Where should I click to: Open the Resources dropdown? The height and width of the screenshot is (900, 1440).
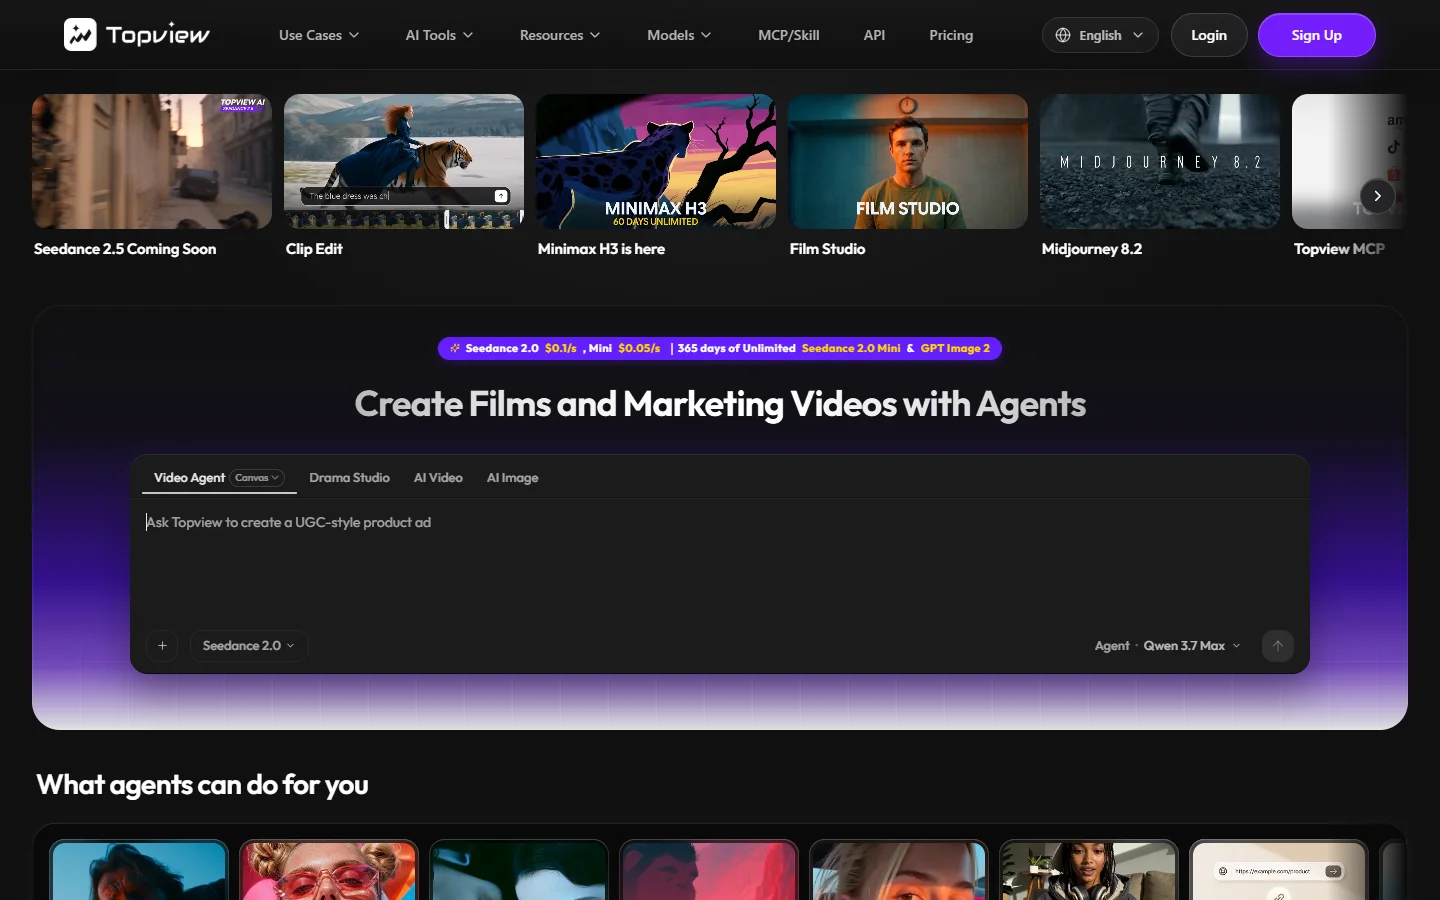(560, 35)
